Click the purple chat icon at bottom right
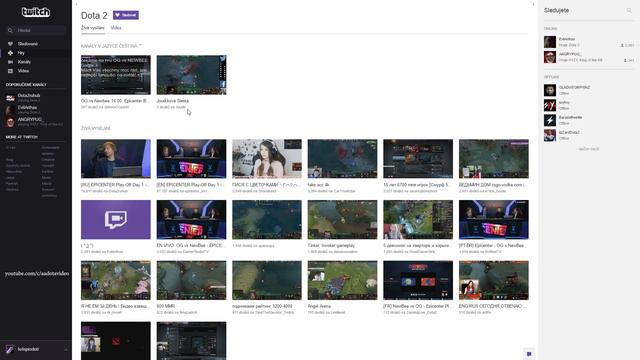 coord(529,353)
